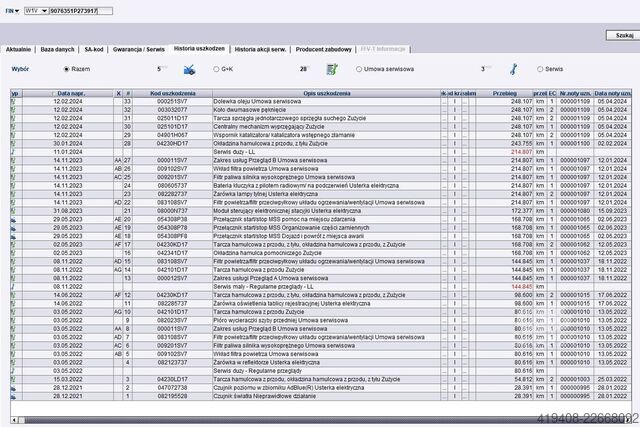640x427 pixels.
Task: Click wrench icon of Serwis duży - LL row
Action: (13, 152)
